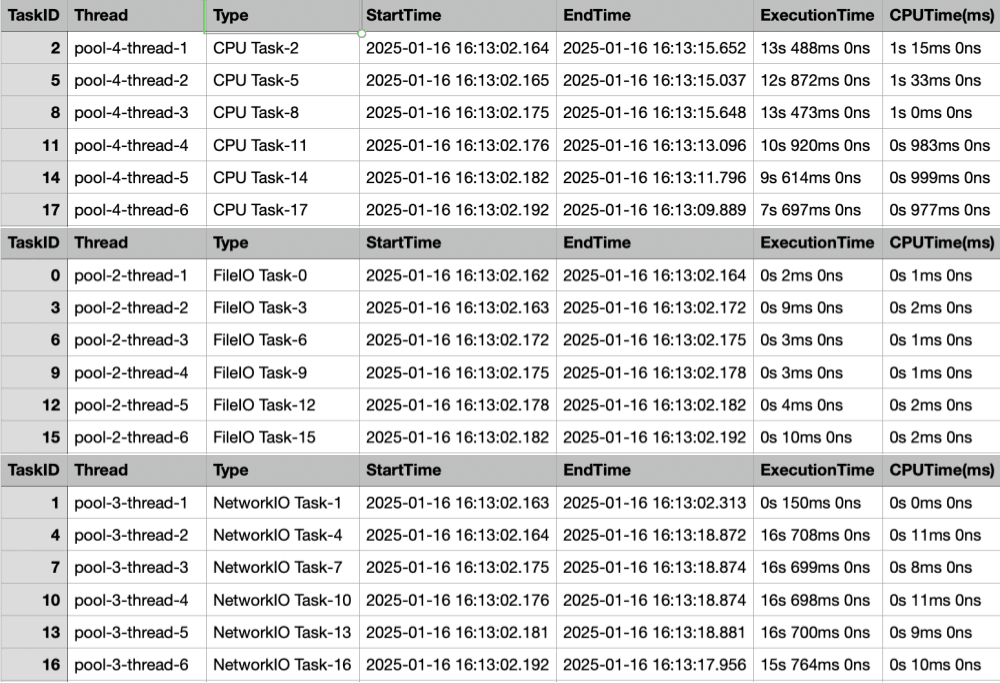Select the pool-2-thread-4 cell
Image resolution: width=1000 pixels, height=683 pixels.
pyautogui.click(x=137, y=373)
